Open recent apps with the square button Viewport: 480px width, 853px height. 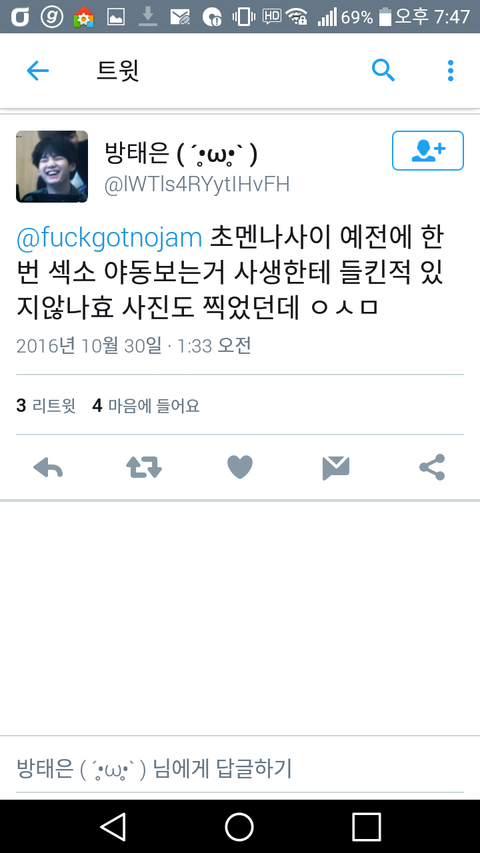point(366,827)
